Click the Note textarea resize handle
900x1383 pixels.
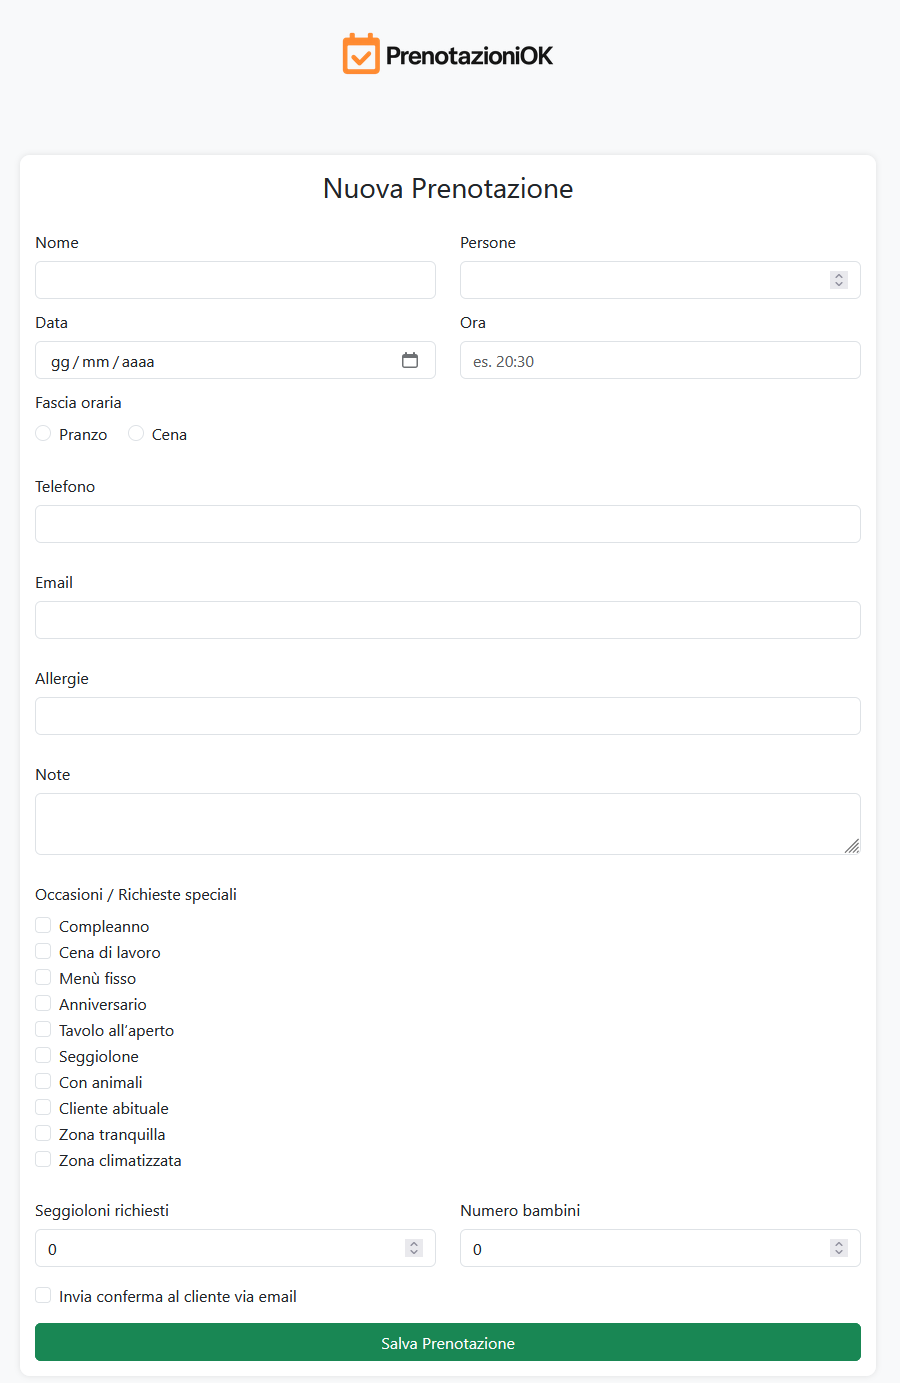pos(852,846)
